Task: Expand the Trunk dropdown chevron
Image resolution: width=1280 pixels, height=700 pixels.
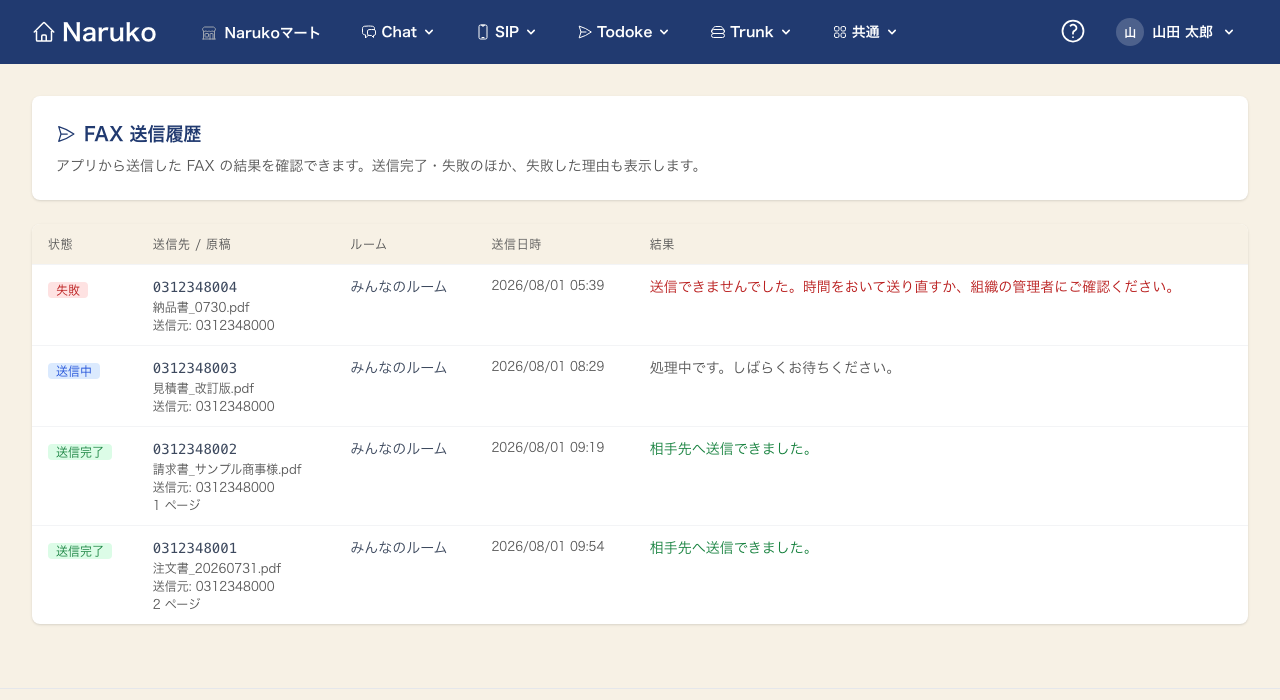Action: 786,32
